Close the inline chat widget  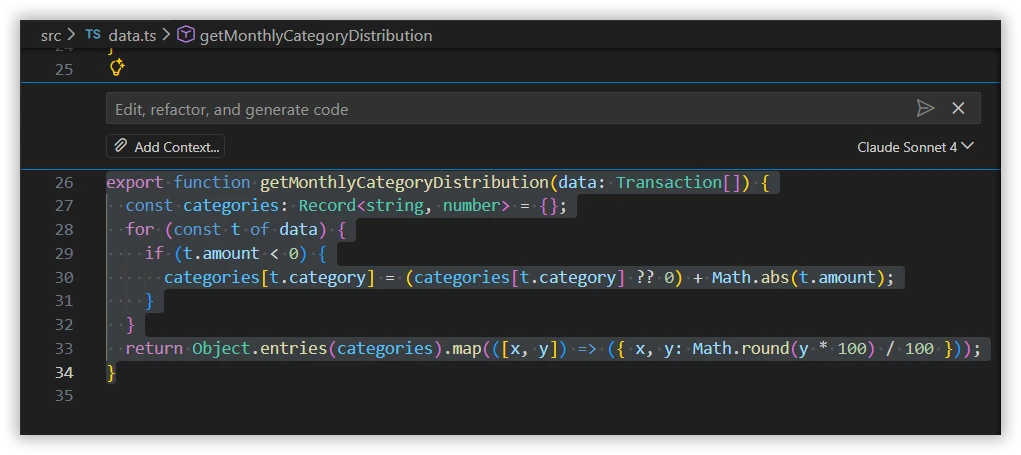958,108
